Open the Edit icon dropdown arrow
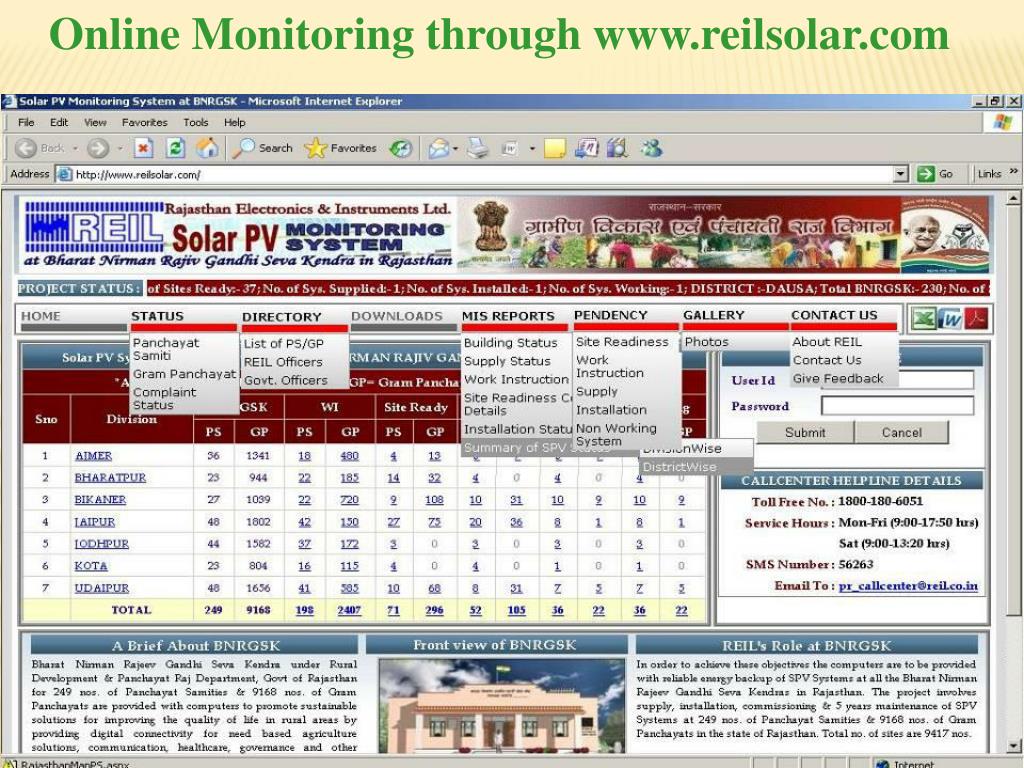This screenshot has width=1024, height=768. pyautogui.click(x=532, y=149)
